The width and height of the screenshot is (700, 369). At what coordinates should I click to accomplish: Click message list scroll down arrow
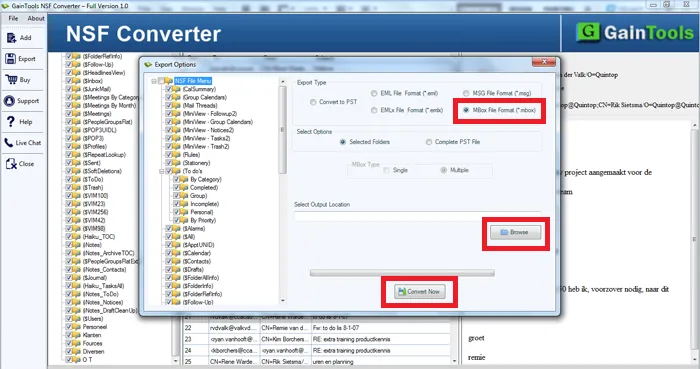pos(454,361)
